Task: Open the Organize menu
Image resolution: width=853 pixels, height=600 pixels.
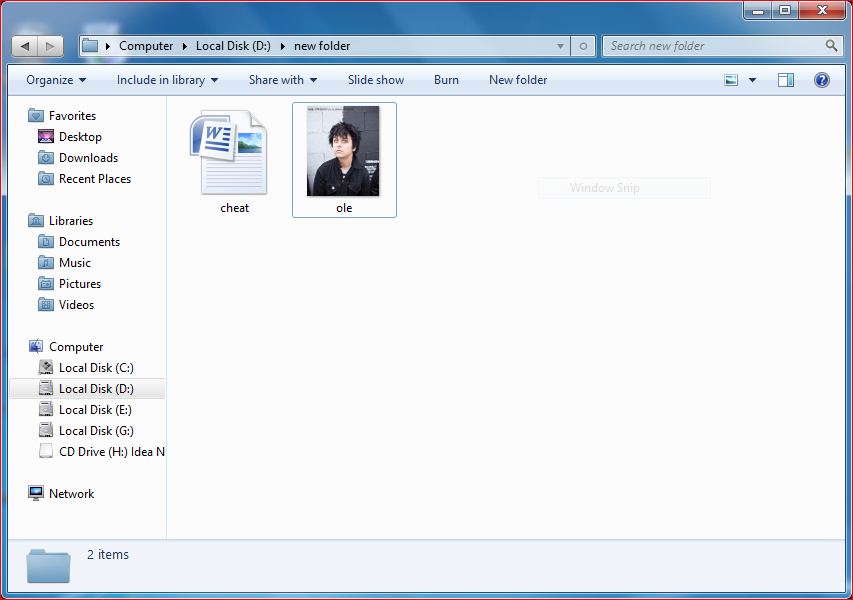Action: point(56,81)
